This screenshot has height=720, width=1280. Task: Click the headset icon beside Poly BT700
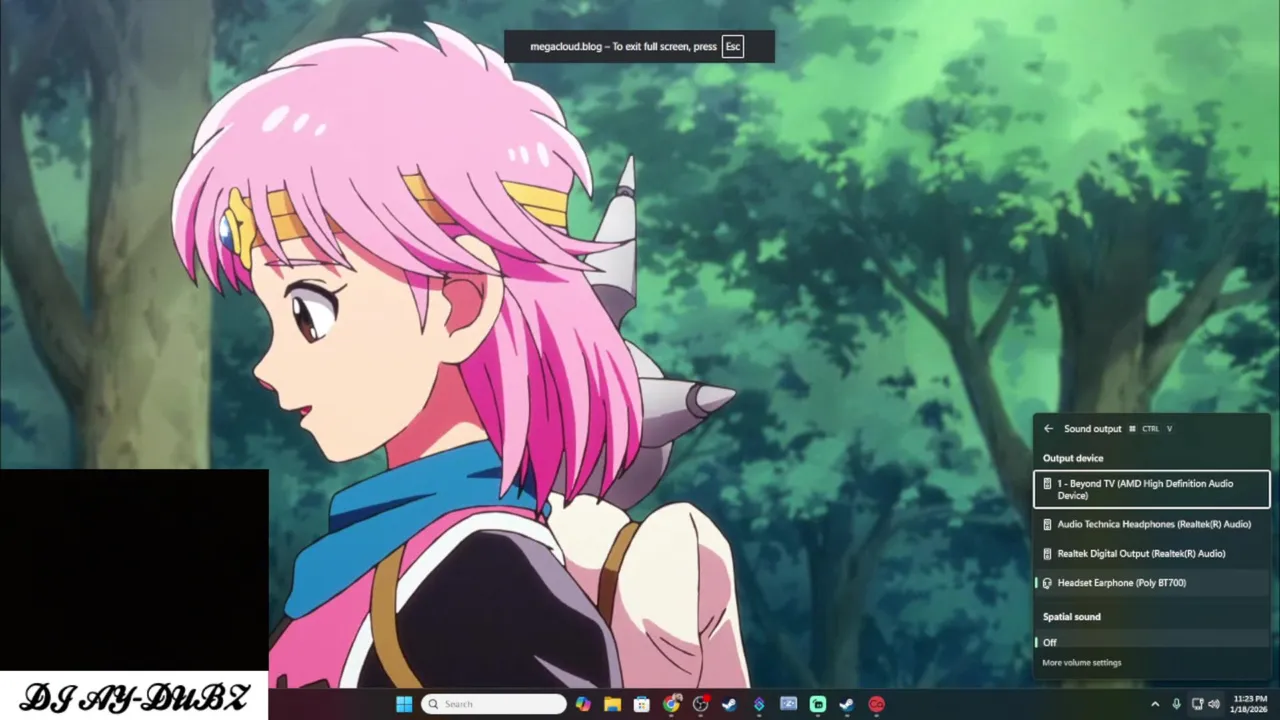pyautogui.click(x=1047, y=582)
